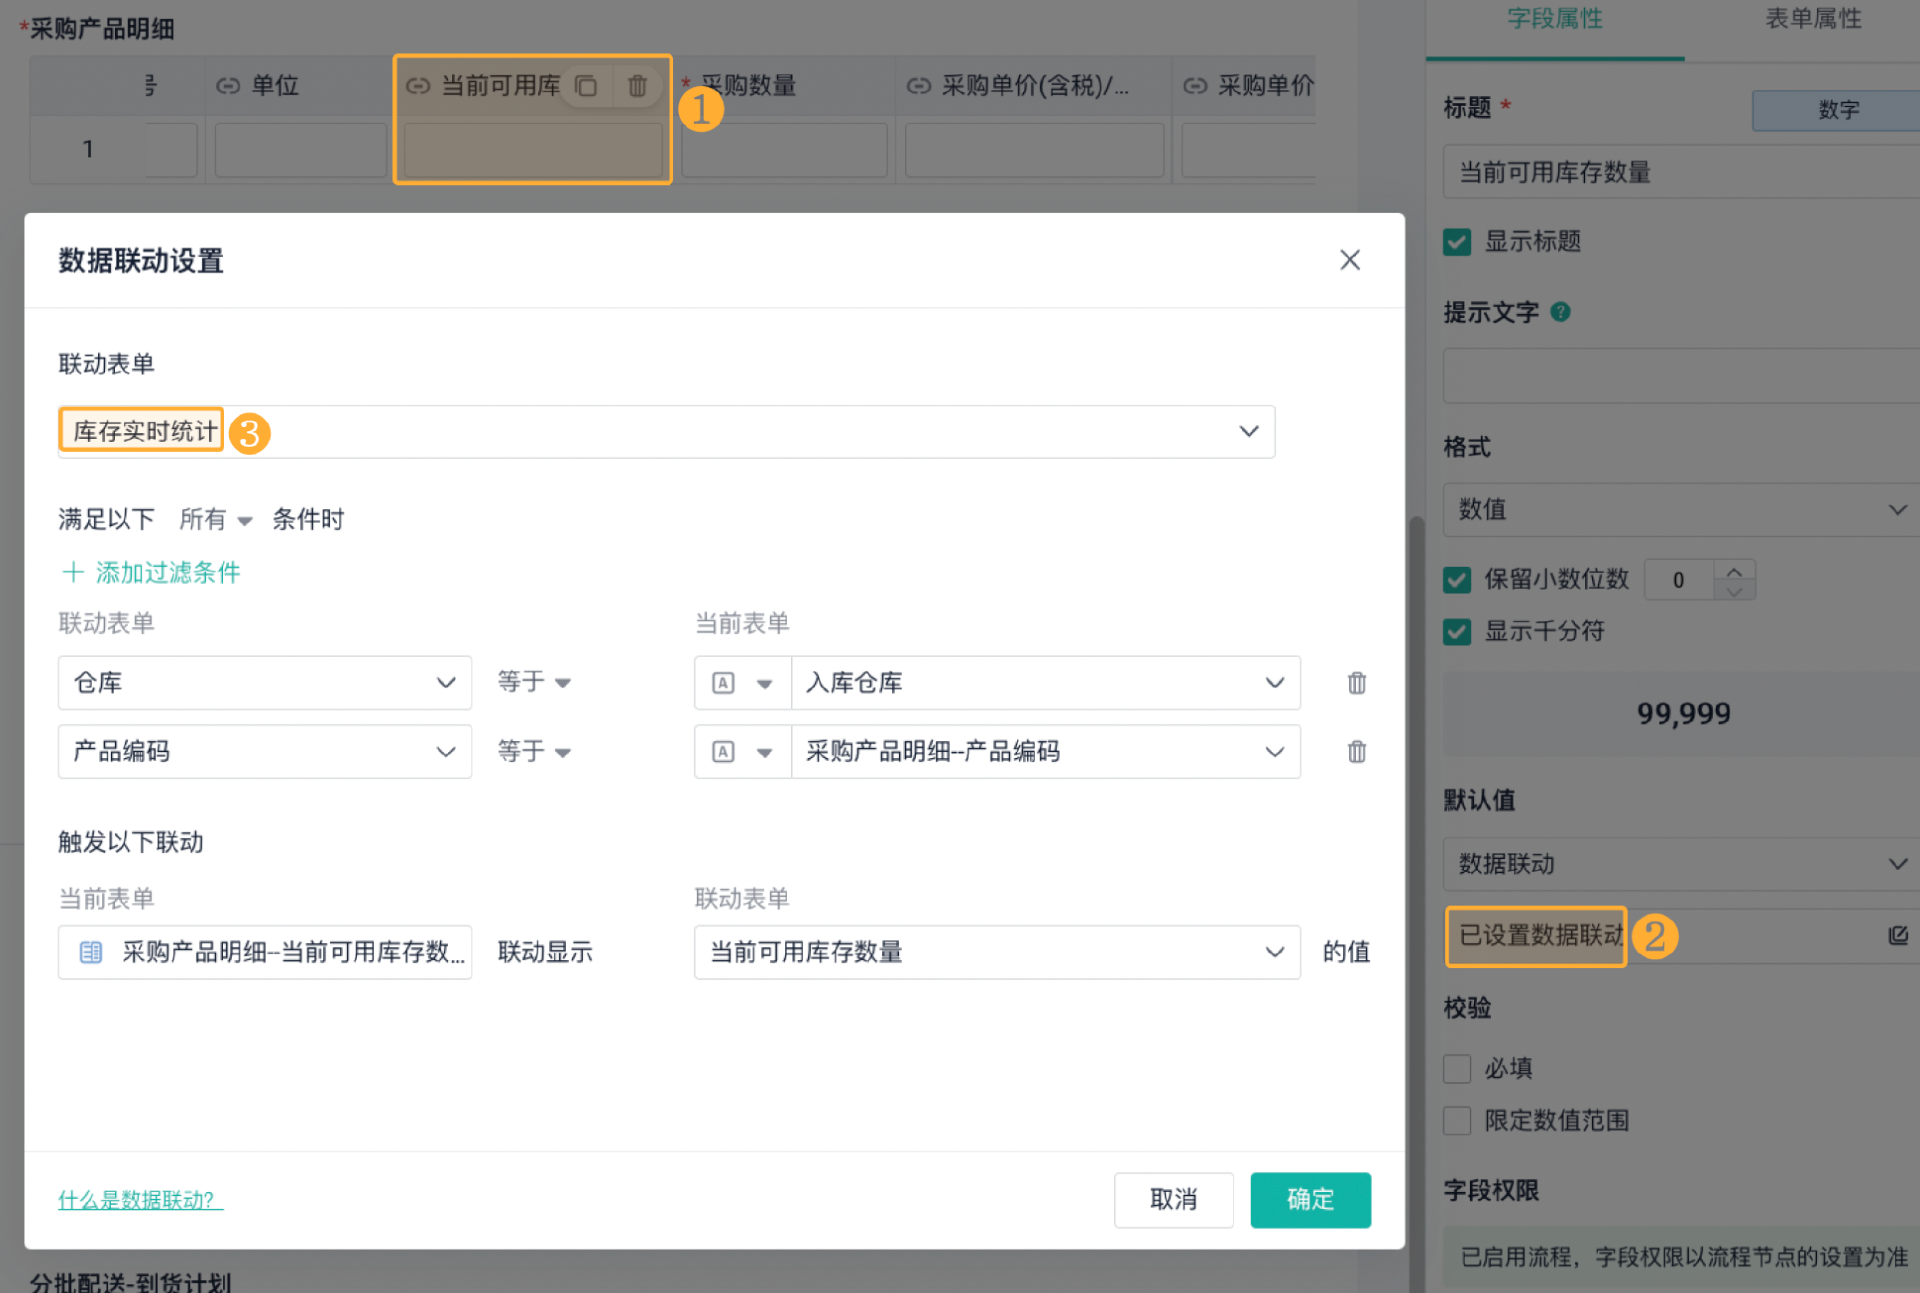The height and width of the screenshot is (1293, 1920).
Task: Enable the 必填 validation checkbox
Action: [x=1457, y=1068]
